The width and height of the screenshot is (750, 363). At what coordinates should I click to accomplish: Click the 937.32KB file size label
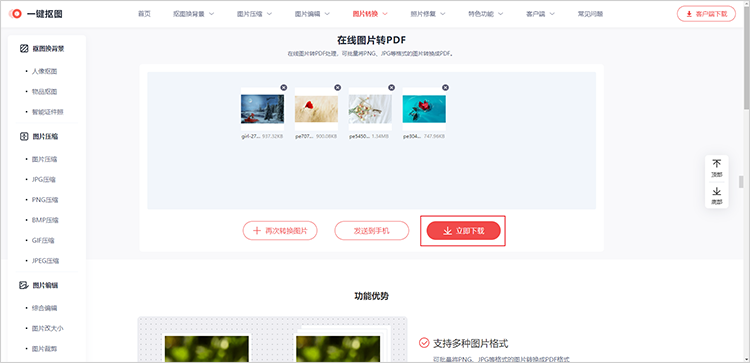[x=273, y=136]
